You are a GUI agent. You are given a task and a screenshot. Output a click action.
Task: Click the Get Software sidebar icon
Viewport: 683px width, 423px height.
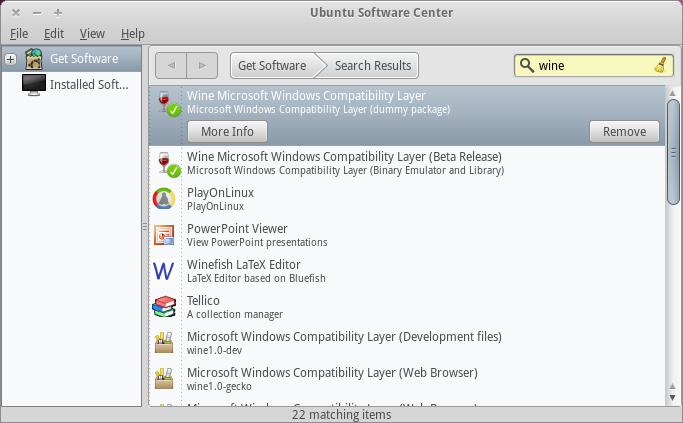pyautogui.click(x=34, y=59)
